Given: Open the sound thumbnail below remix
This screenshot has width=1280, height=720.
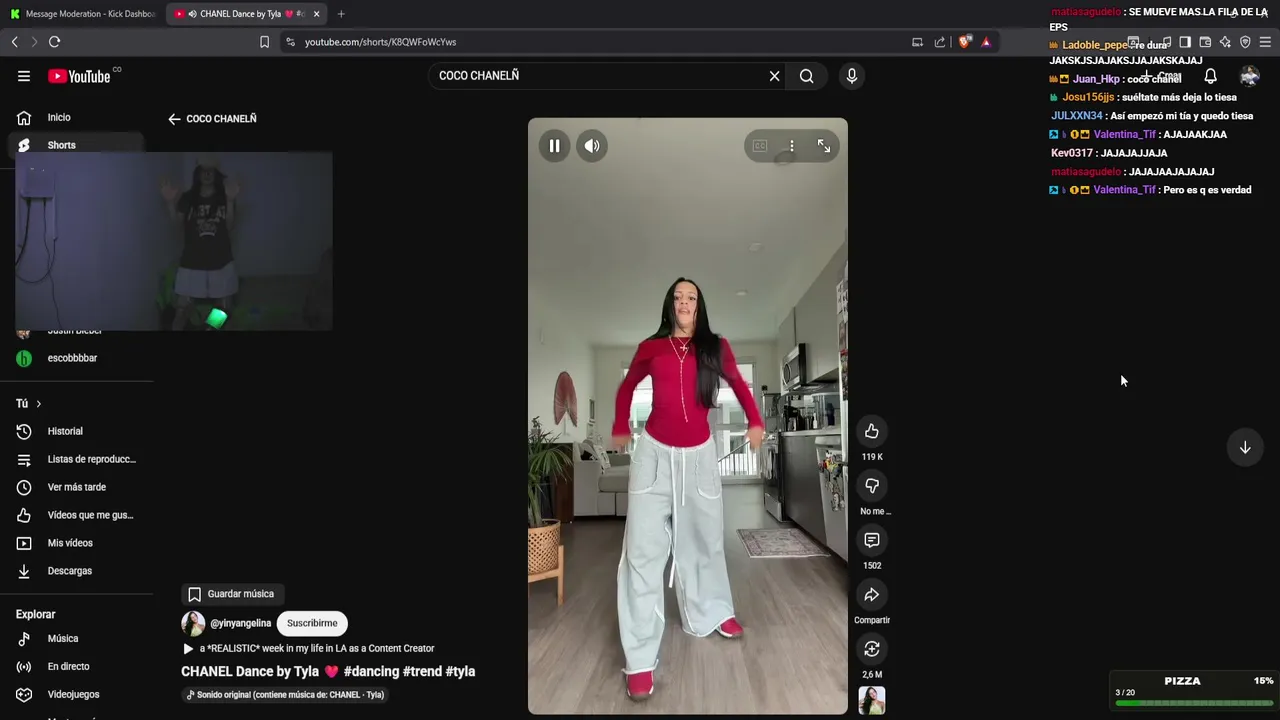Looking at the screenshot, I should pyautogui.click(x=872, y=700).
